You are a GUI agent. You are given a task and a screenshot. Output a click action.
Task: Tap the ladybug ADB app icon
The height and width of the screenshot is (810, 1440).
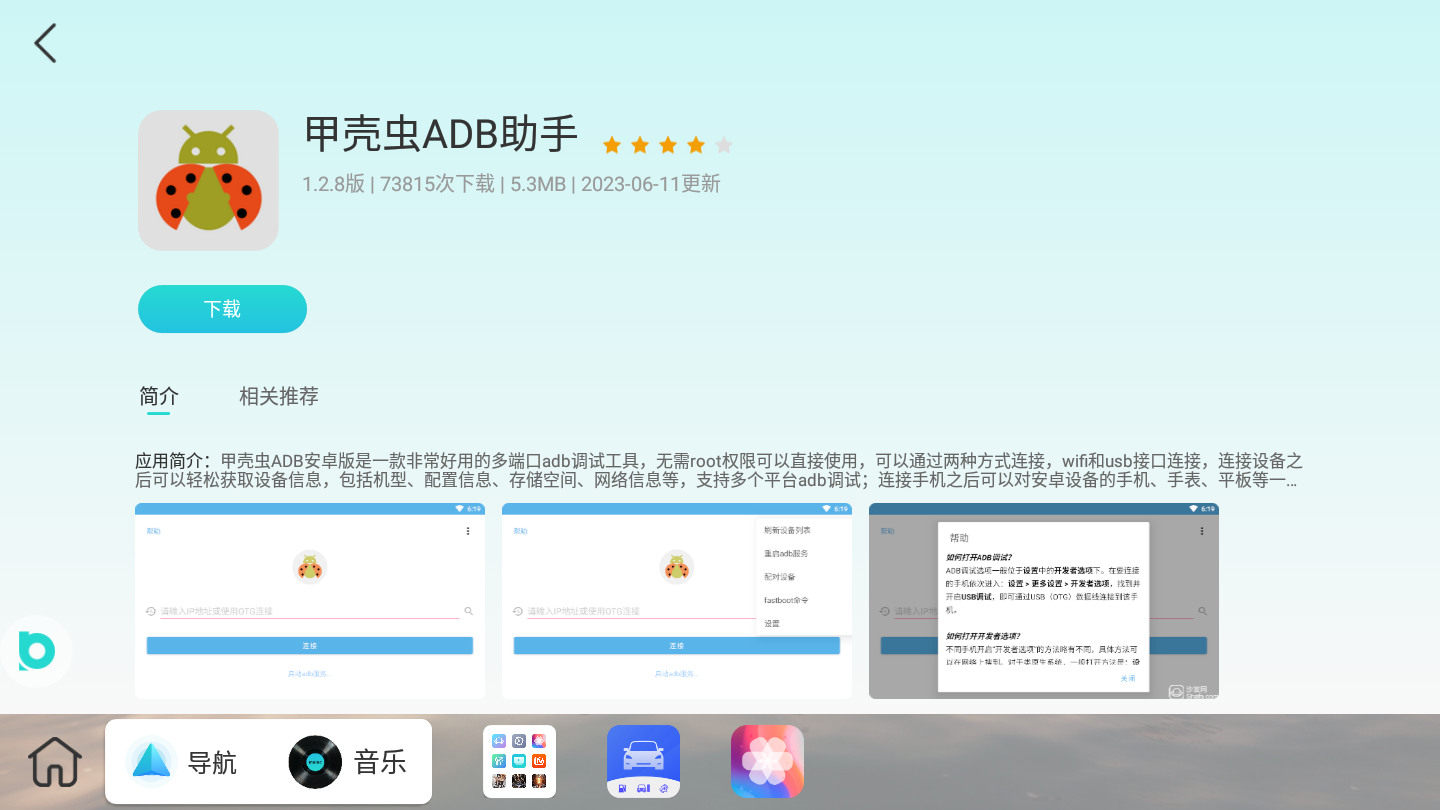click(208, 180)
